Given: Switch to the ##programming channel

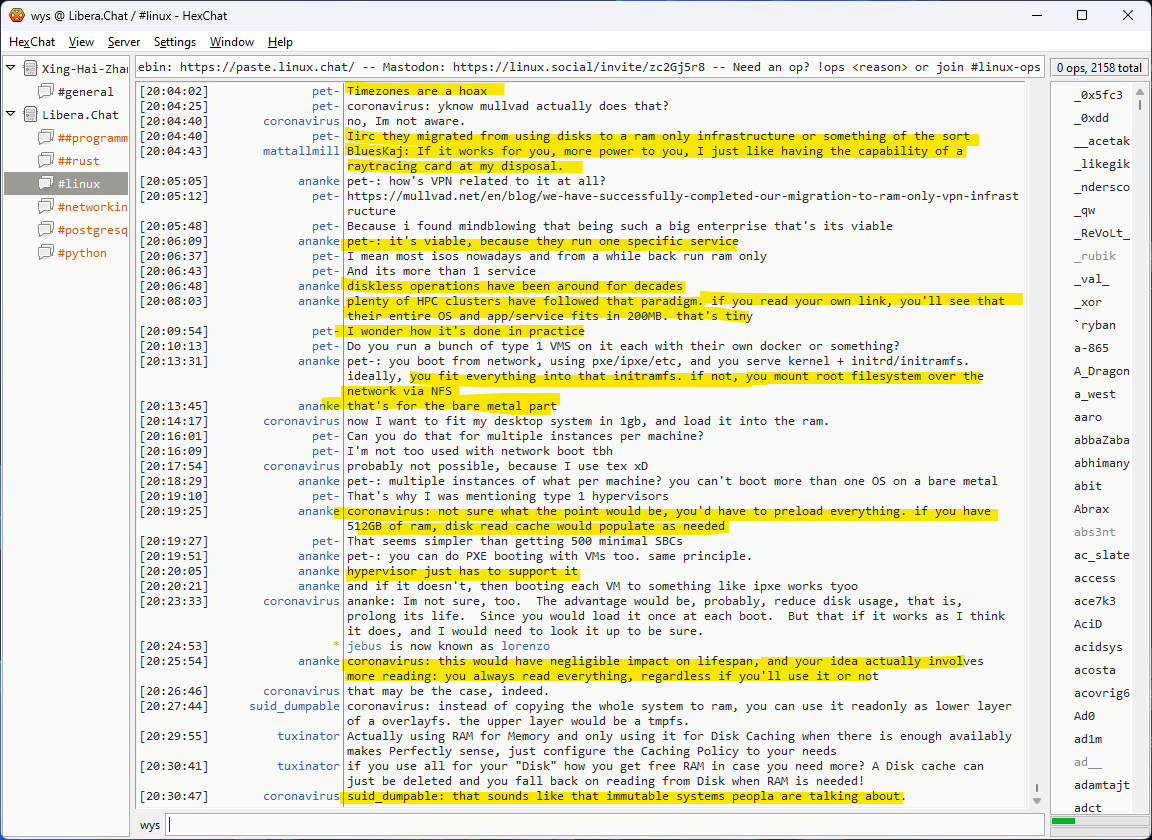Looking at the screenshot, I should coord(92,138).
